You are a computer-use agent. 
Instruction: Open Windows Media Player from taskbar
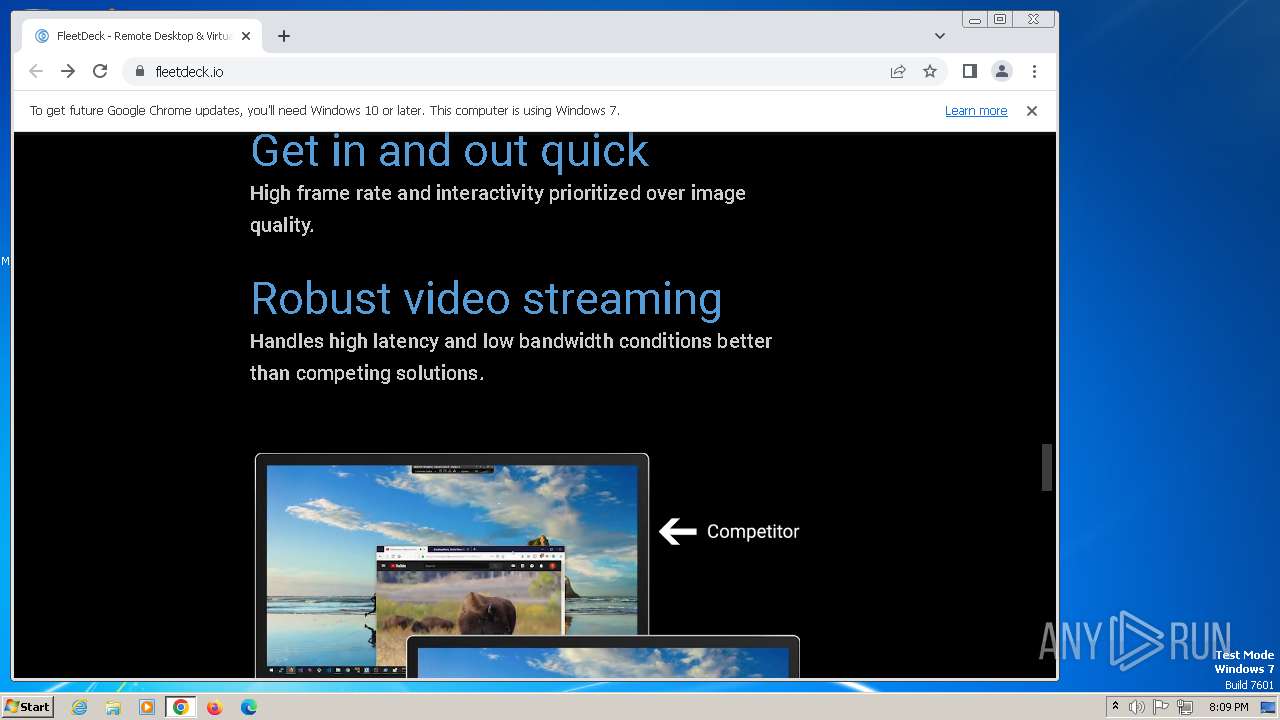147,707
